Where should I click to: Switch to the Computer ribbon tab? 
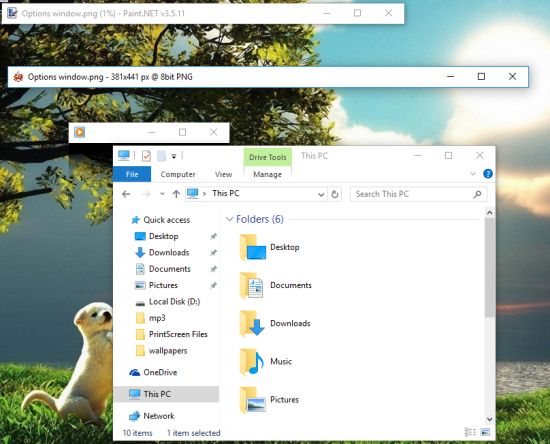click(x=178, y=174)
